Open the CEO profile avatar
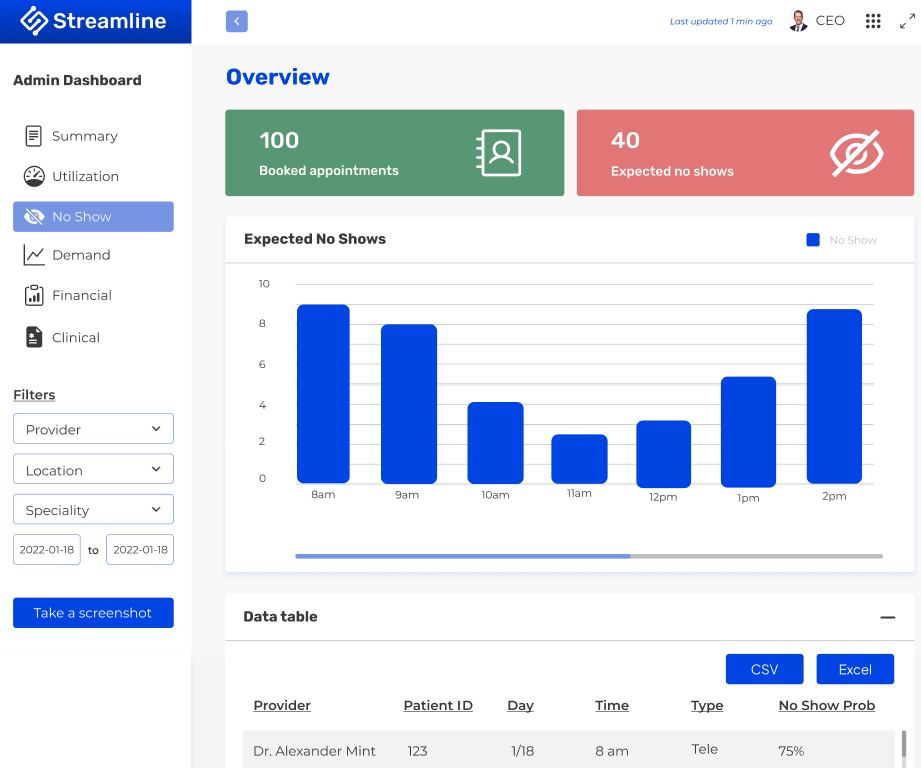The width and height of the screenshot is (921, 768). (x=798, y=21)
